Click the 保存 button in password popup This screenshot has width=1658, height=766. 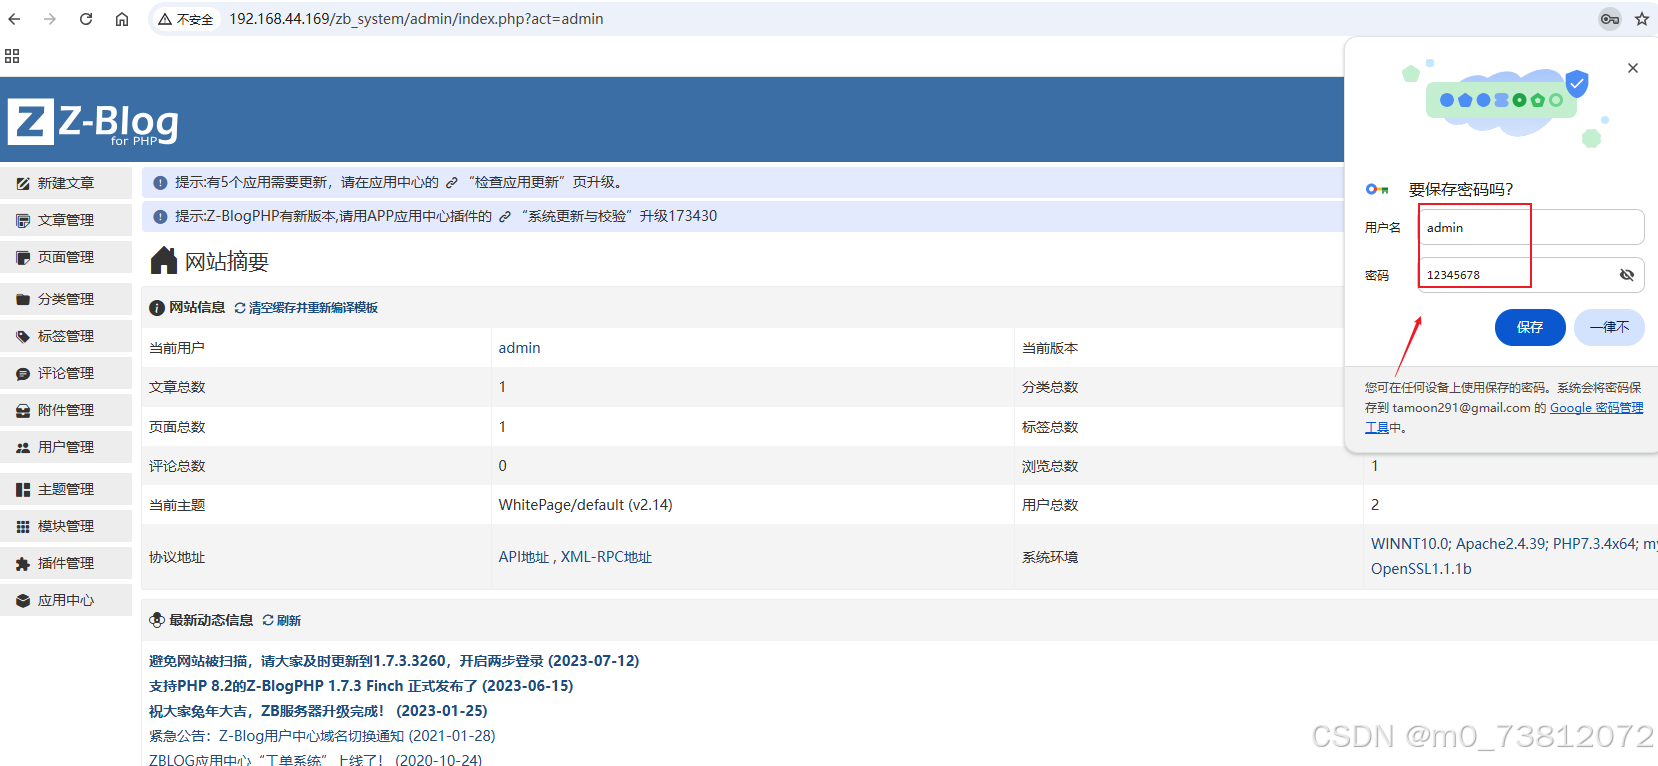(x=1530, y=327)
